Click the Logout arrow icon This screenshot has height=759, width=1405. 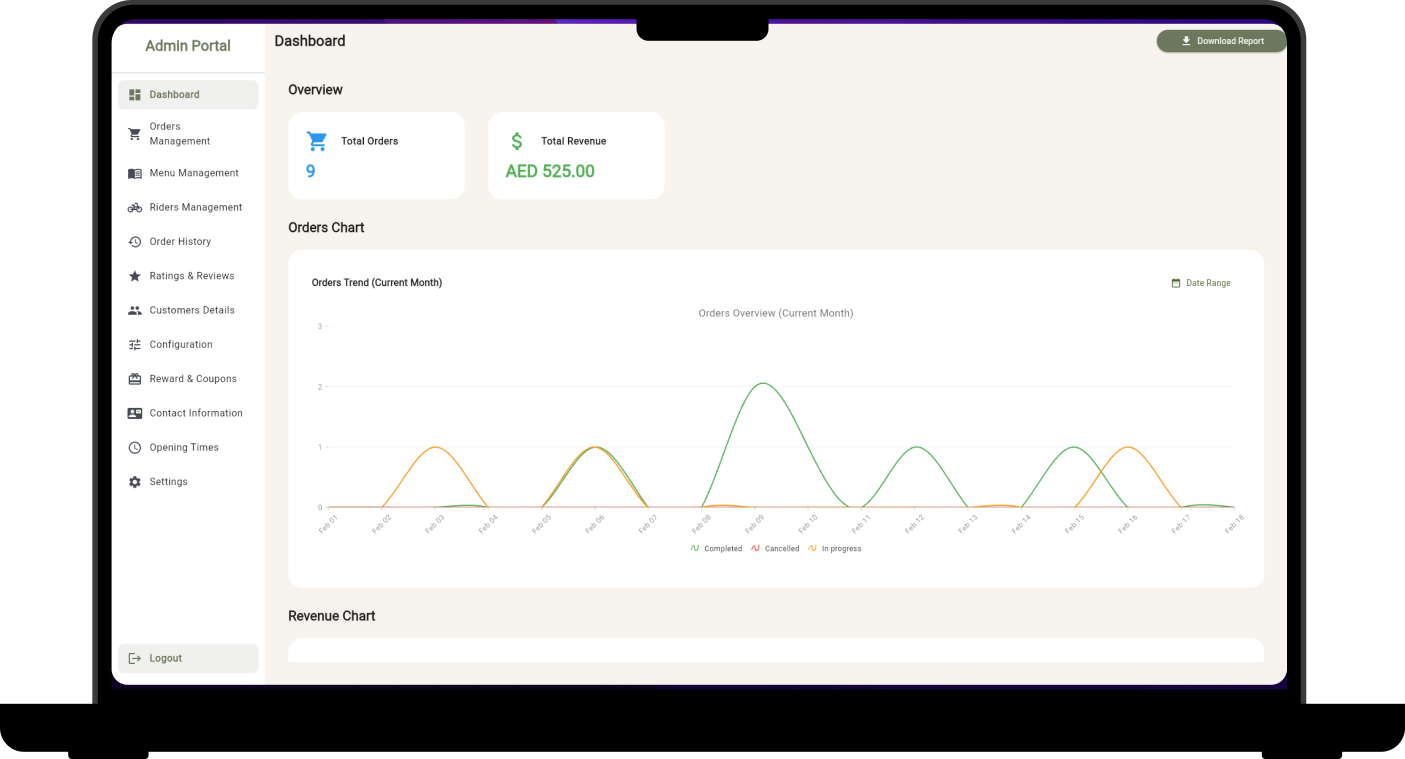(135, 658)
